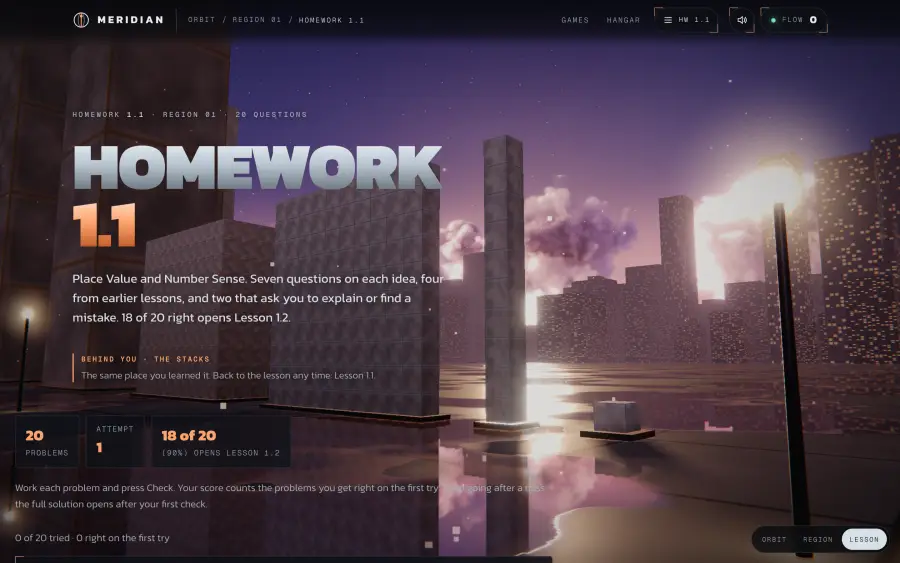This screenshot has width=900, height=563.
Task: Open the GAMES menu item
Action: coord(575,20)
